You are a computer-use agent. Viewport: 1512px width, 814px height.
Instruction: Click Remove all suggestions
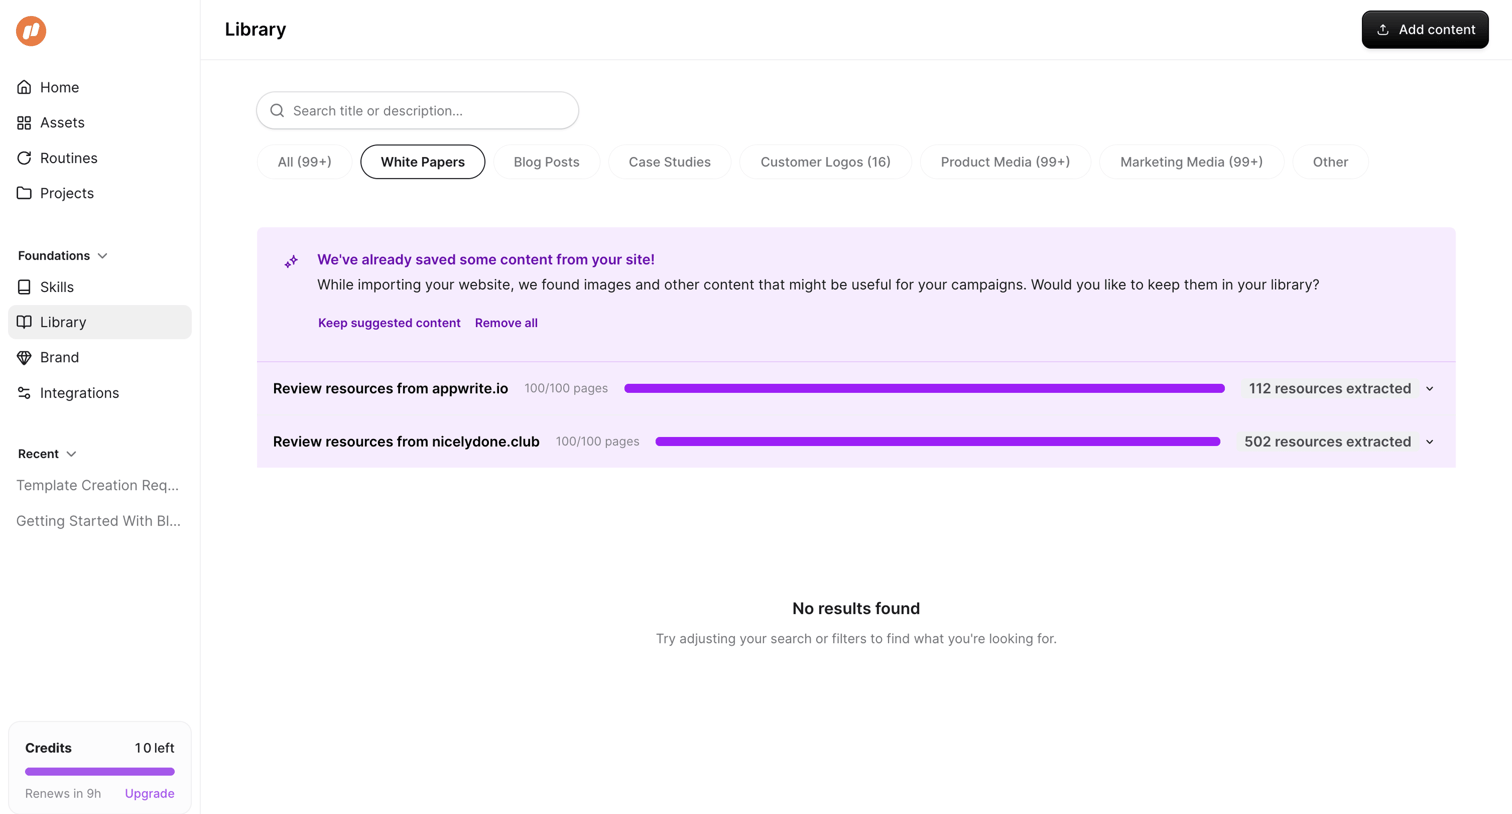pyautogui.click(x=506, y=323)
